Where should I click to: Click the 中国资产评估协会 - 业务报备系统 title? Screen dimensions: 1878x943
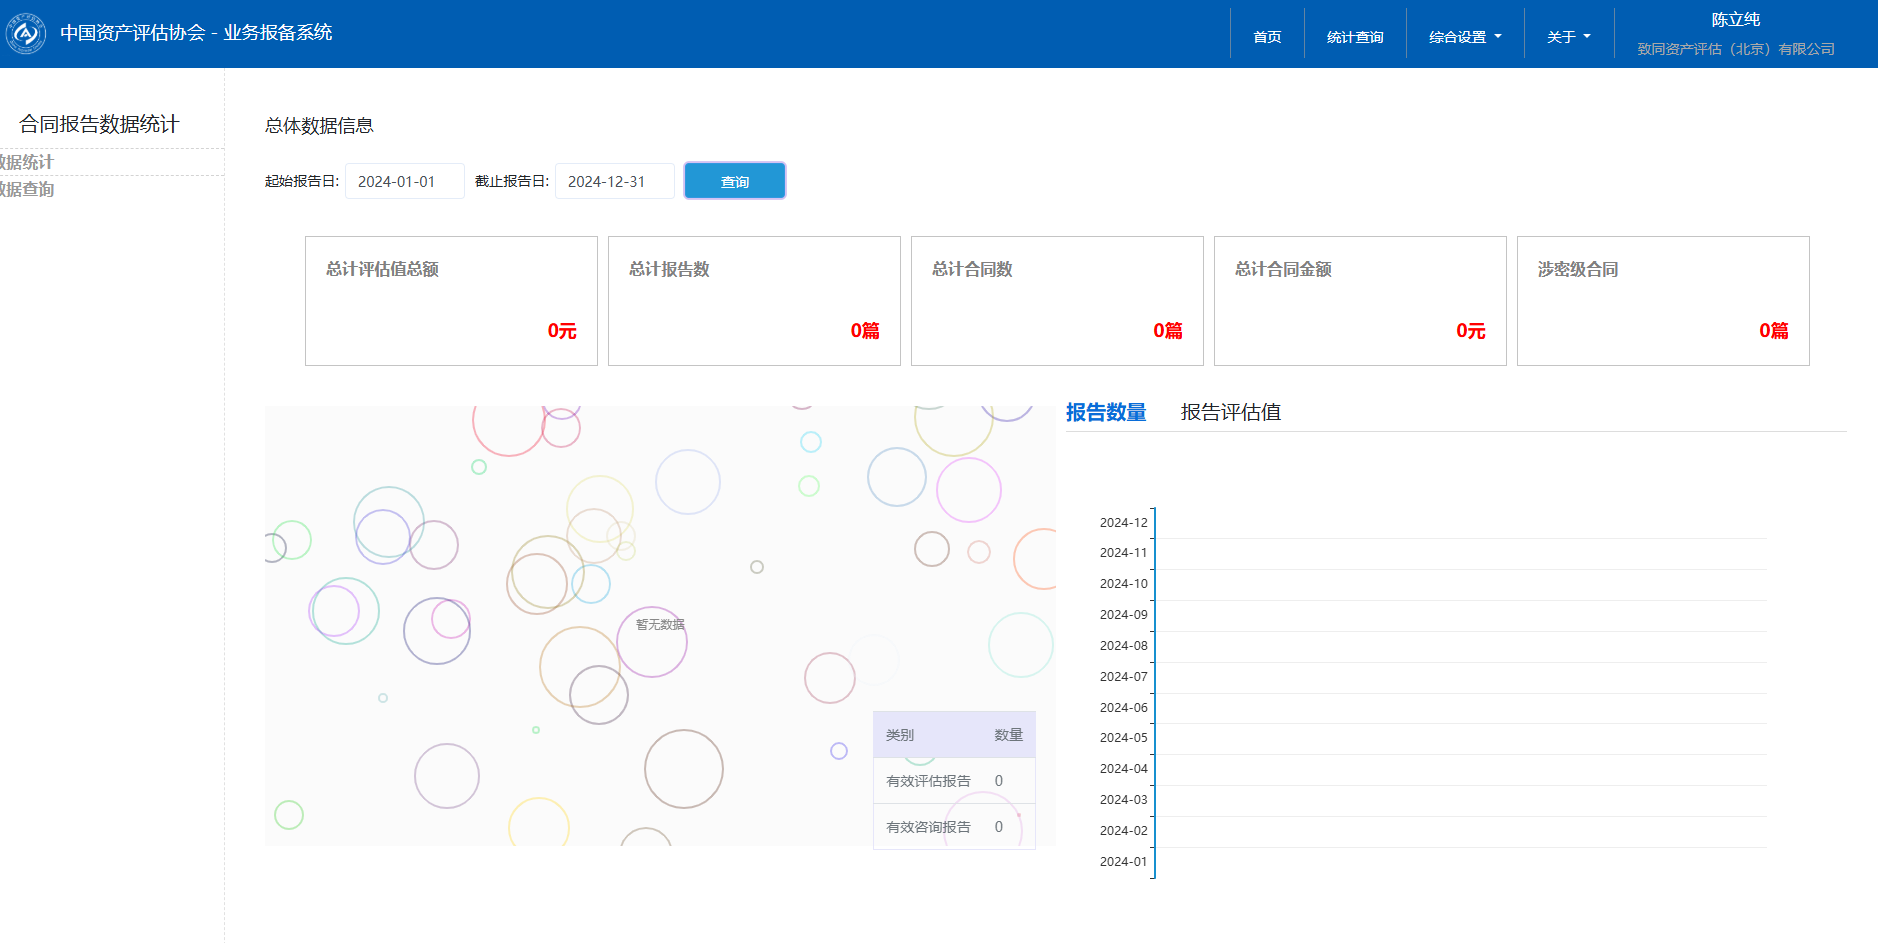(196, 33)
